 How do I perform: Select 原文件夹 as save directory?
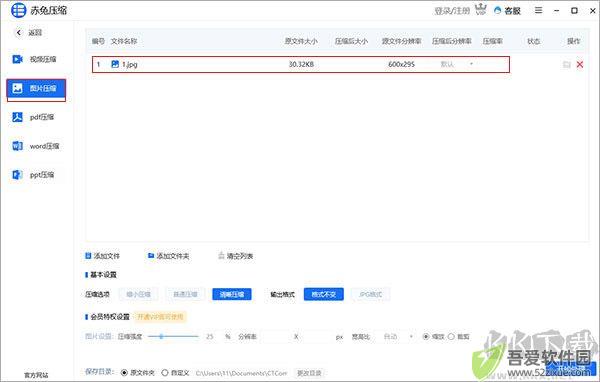point(124,372)
